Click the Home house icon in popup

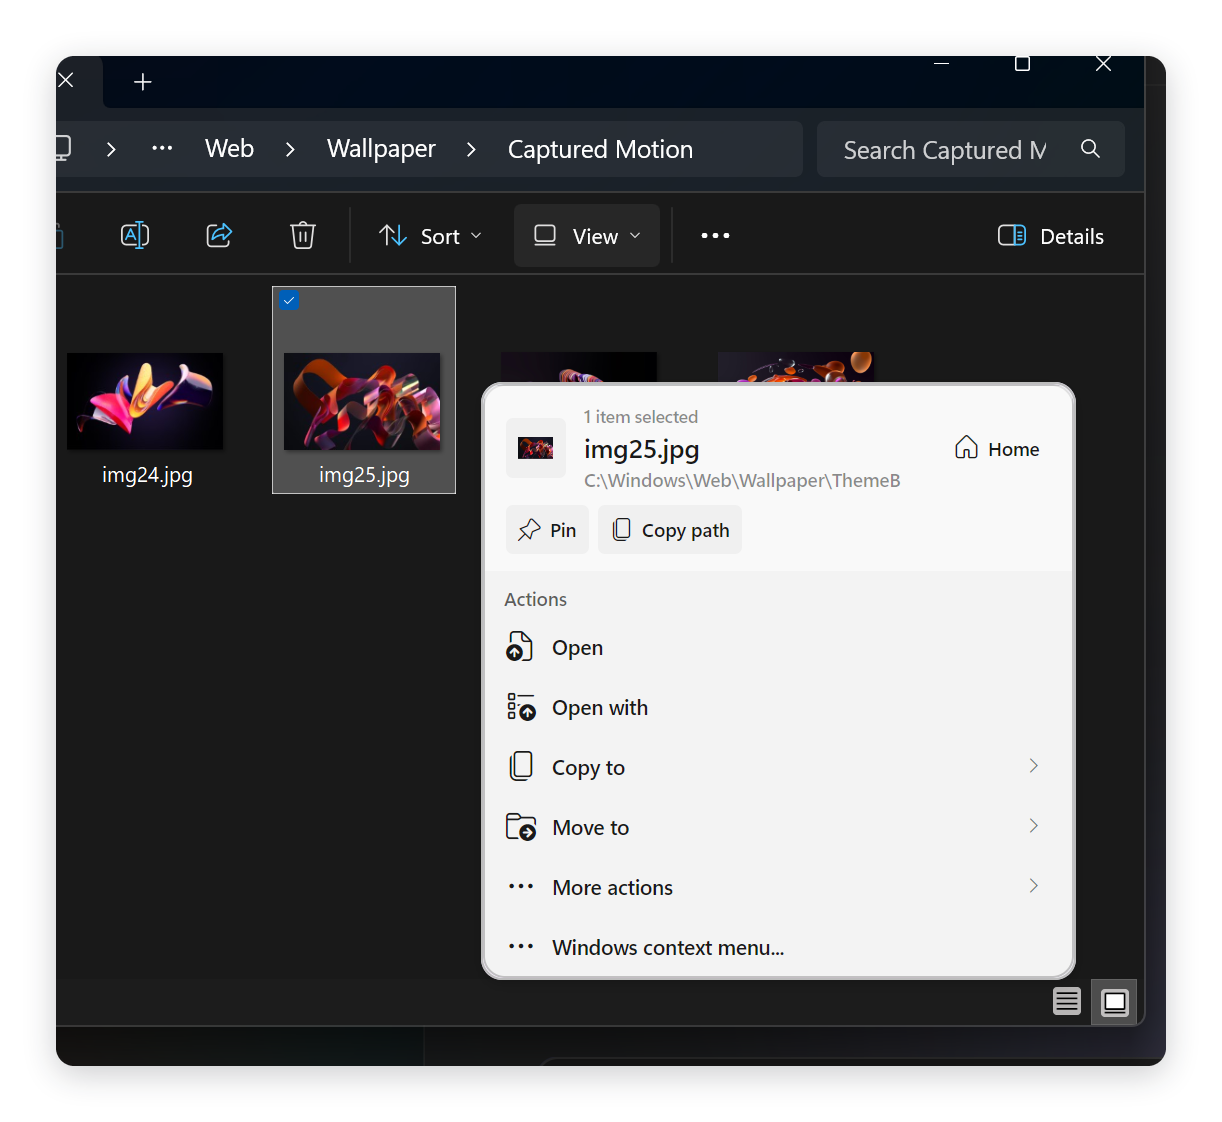coord(966,447)
